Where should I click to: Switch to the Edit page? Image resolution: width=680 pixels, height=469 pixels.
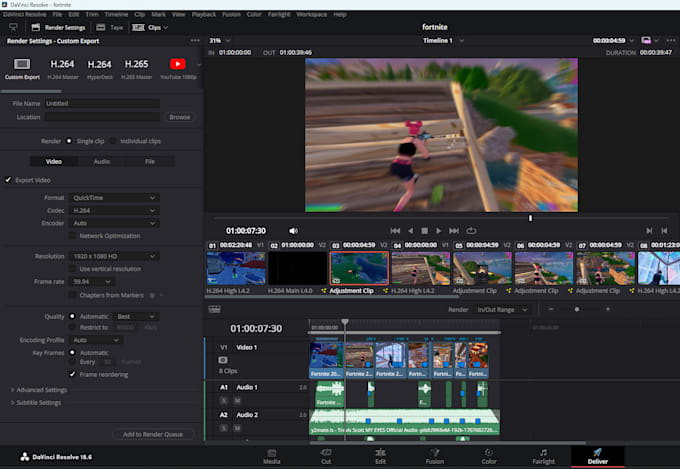(x=380, y=456)
